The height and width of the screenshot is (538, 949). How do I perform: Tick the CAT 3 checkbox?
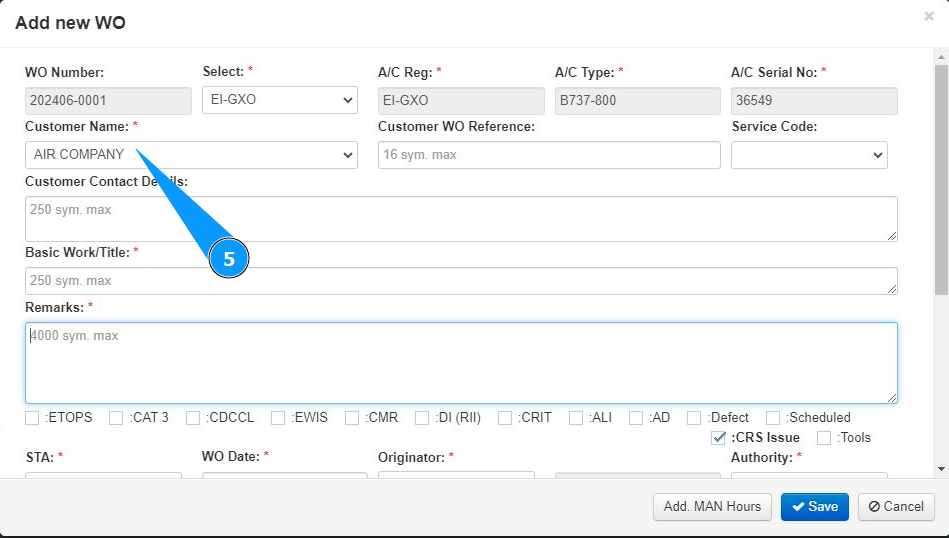pos(117,418)
